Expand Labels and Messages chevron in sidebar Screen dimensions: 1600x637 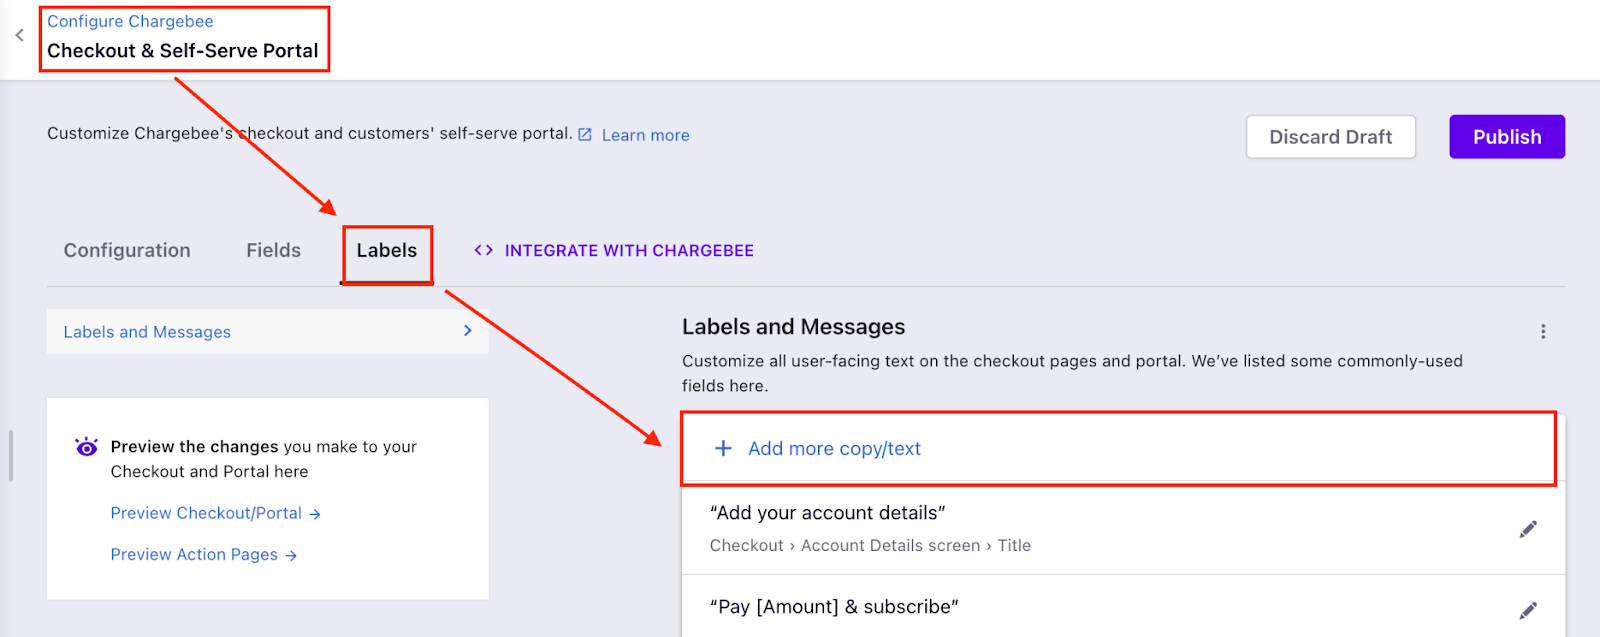(467, 330)
